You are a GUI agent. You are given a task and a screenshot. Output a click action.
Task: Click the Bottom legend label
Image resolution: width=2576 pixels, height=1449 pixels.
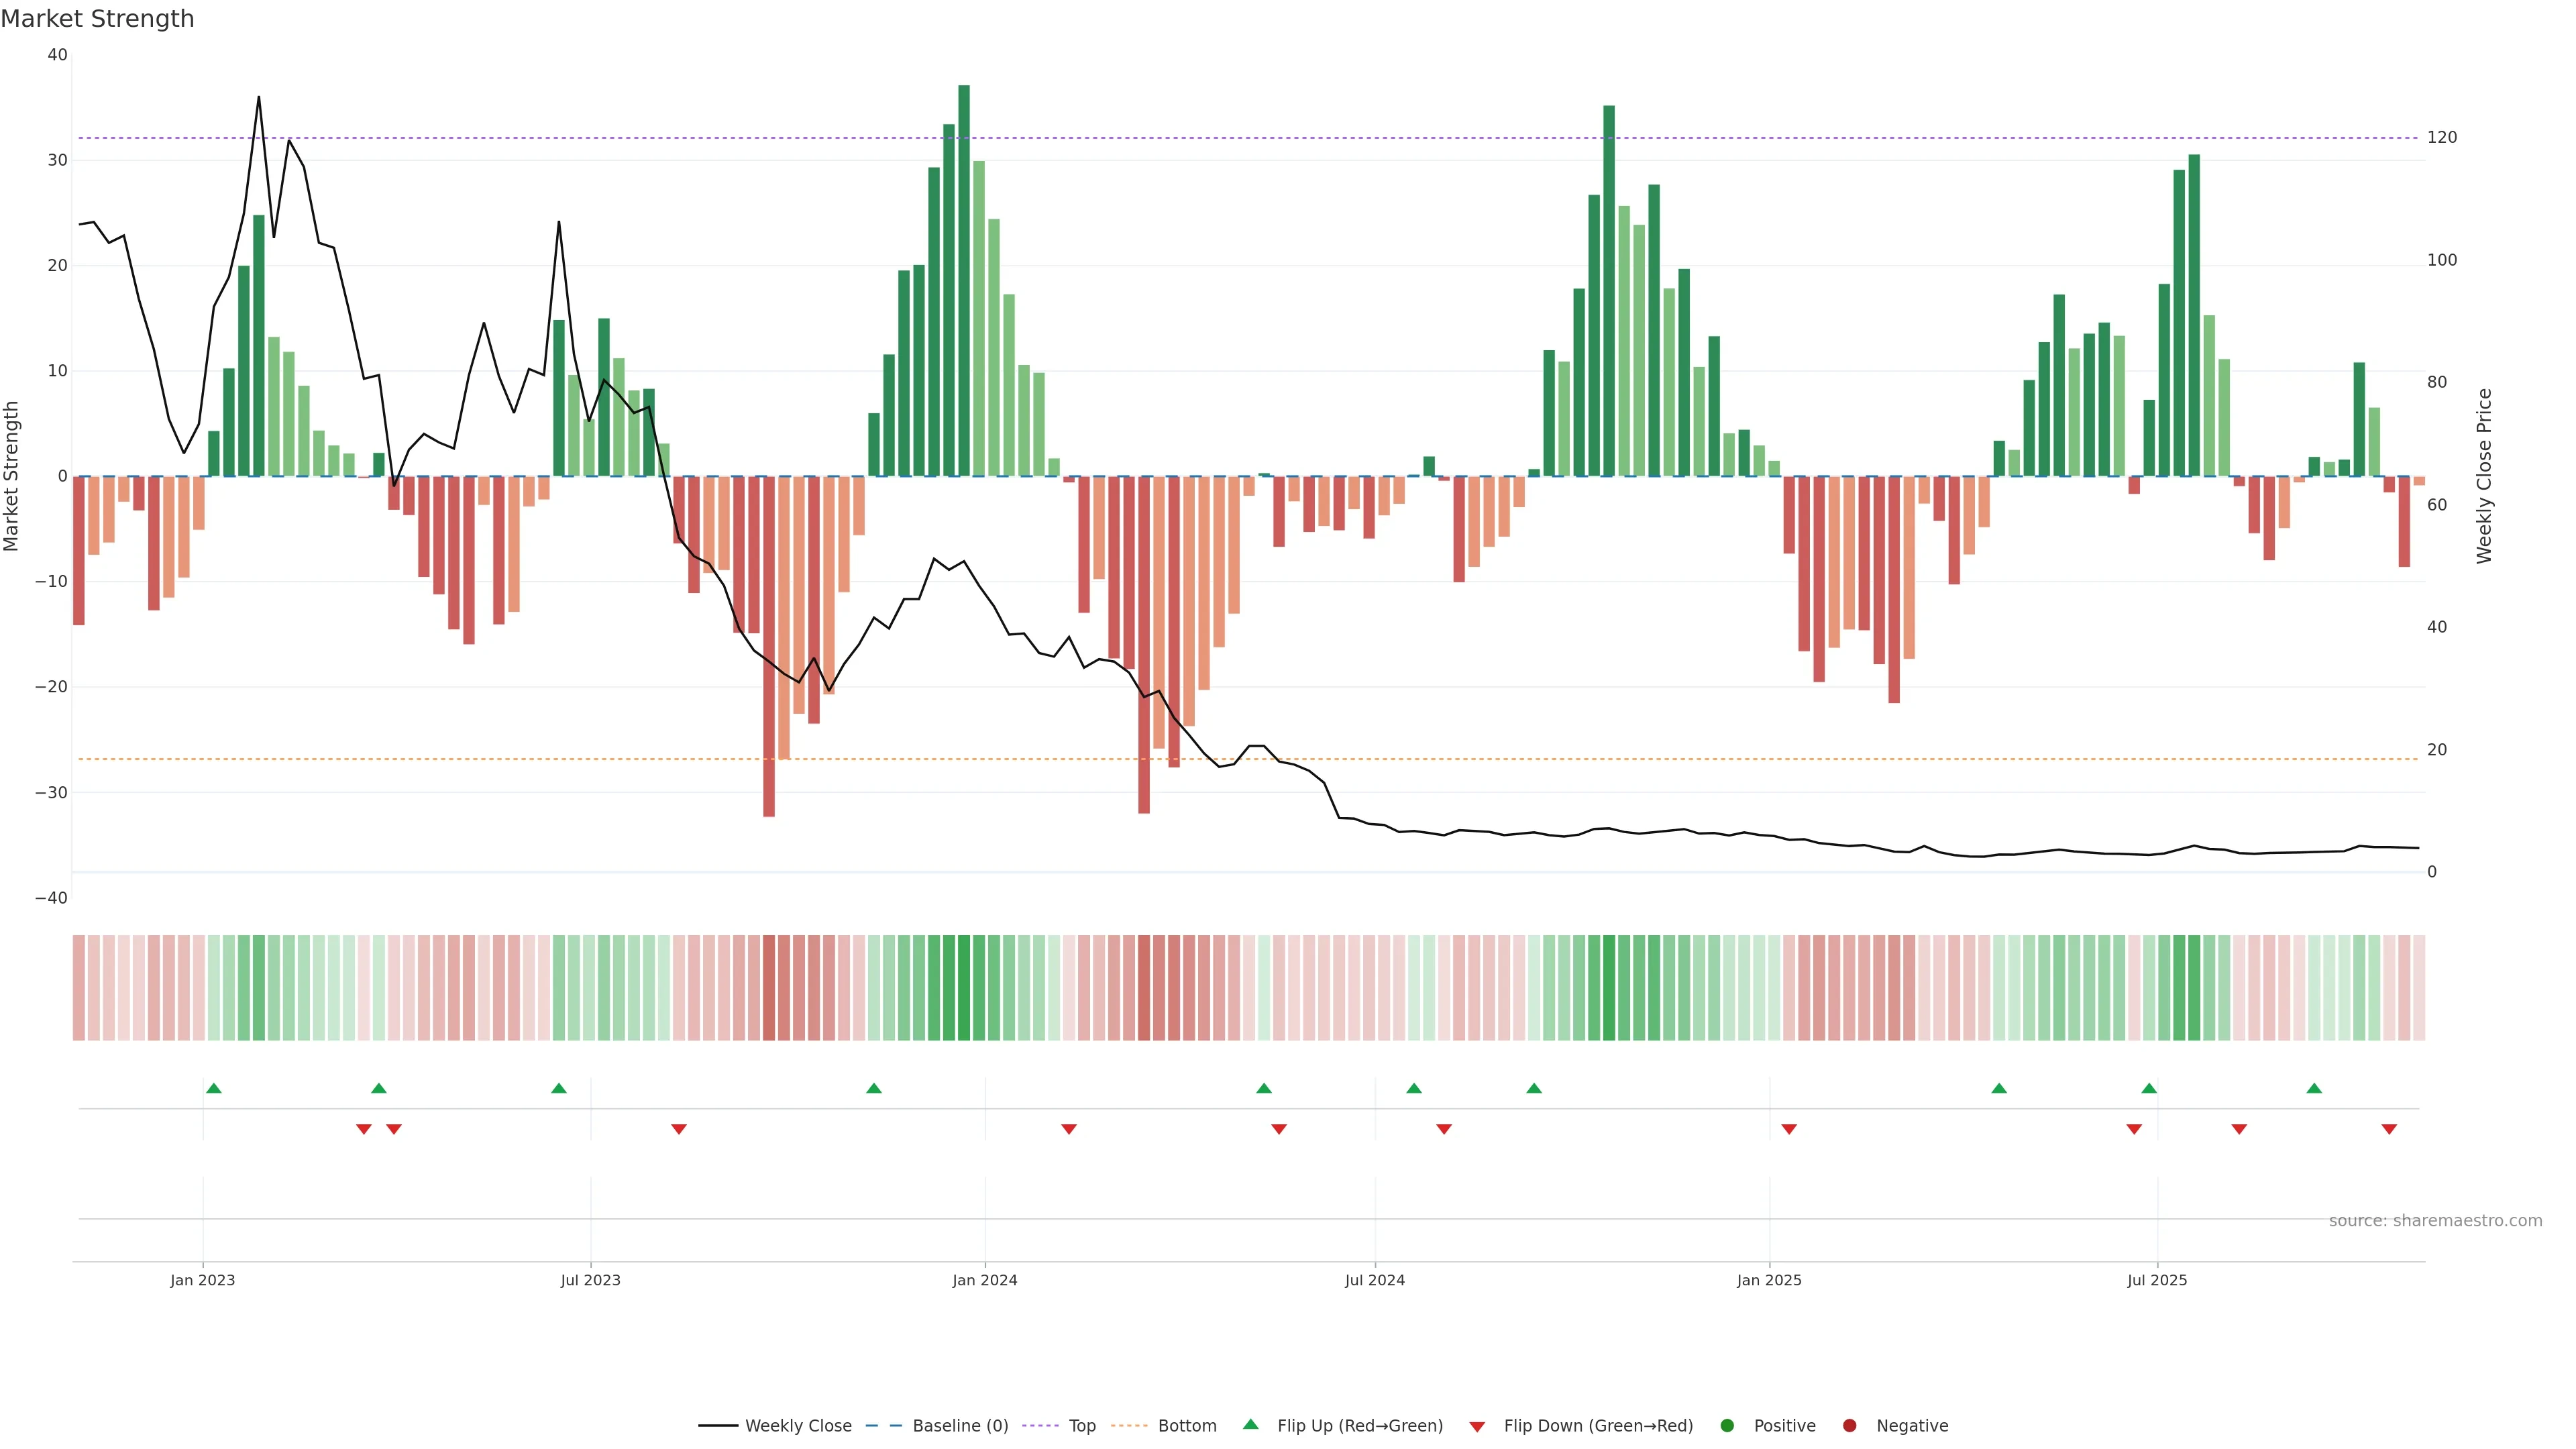coord(1187,1426)
